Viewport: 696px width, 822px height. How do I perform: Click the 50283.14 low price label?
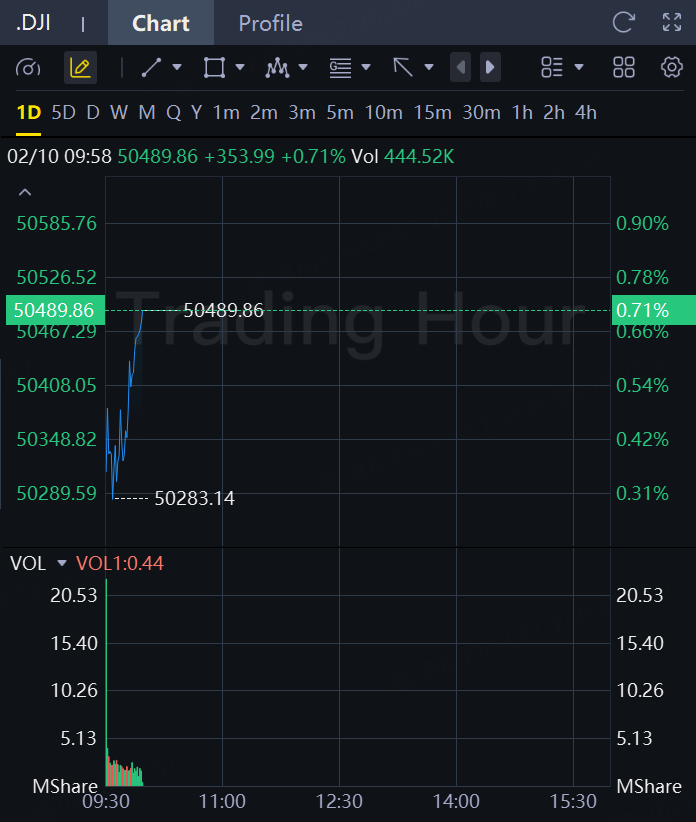194,498
